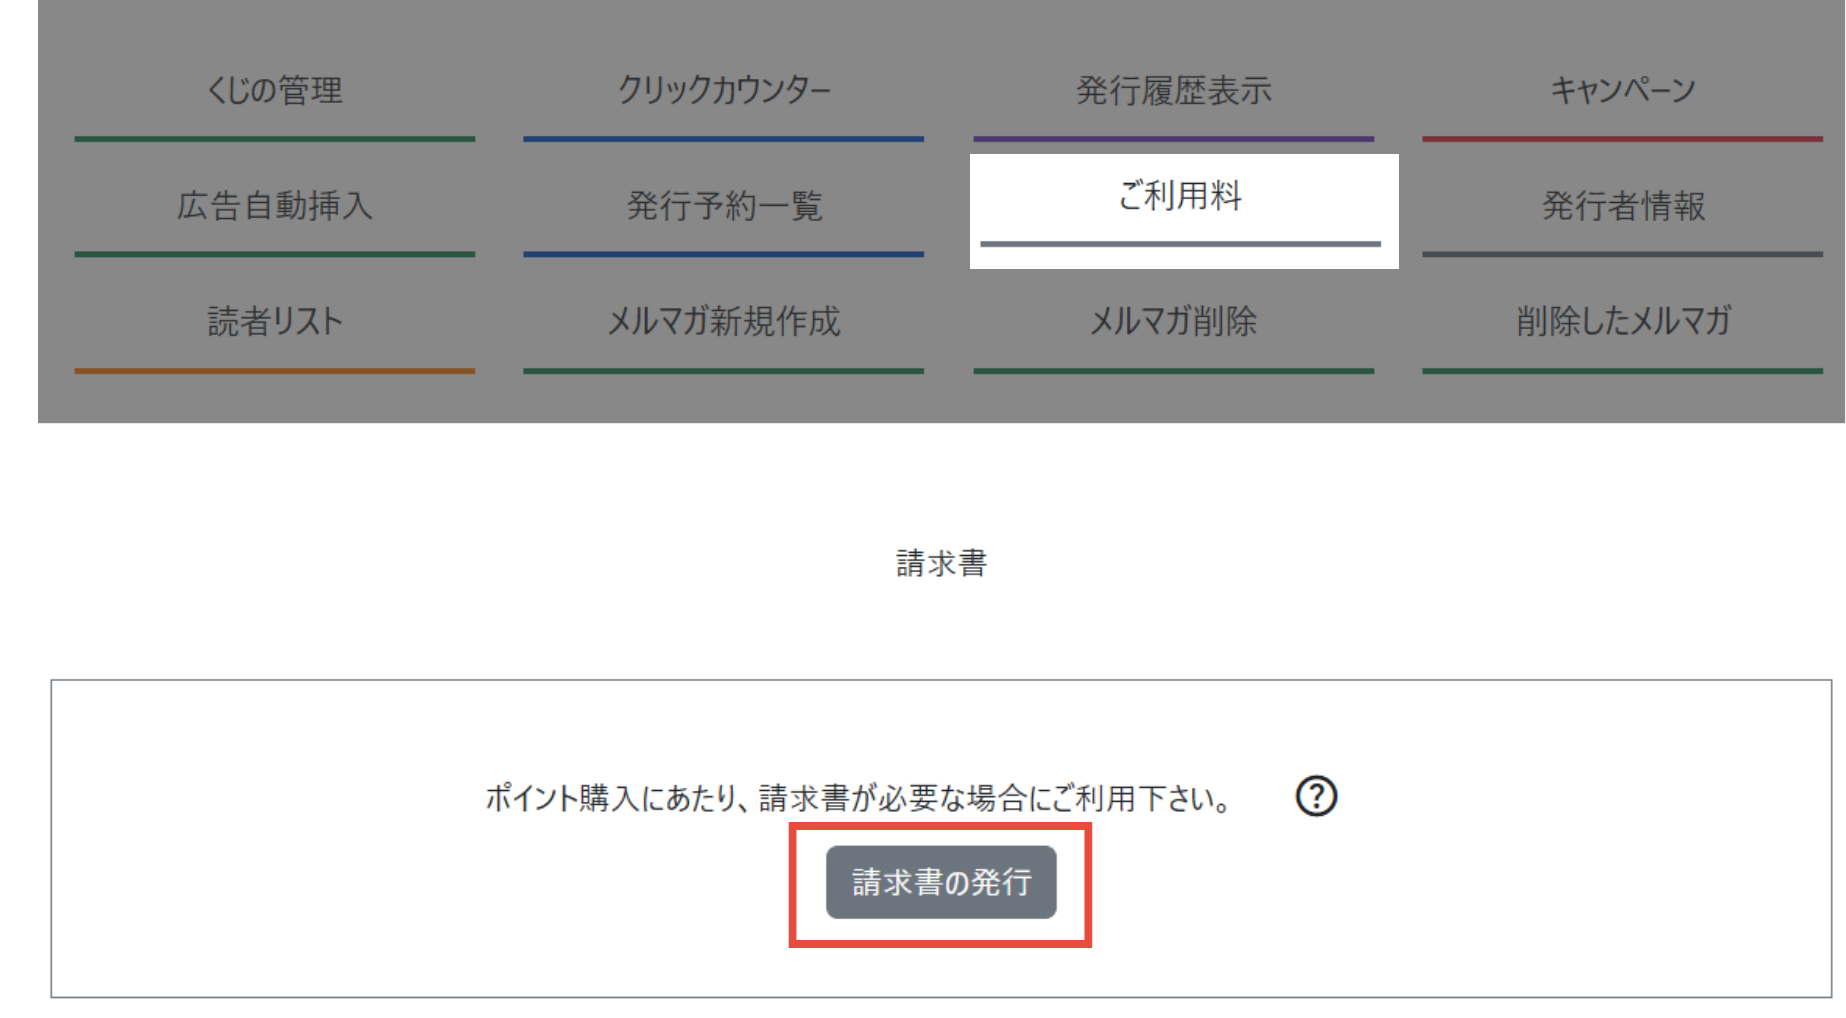Click the orange underline below 読者リスト
Image resolution: width=1846 pixels, height=1018 pixels.
point(274,370)
